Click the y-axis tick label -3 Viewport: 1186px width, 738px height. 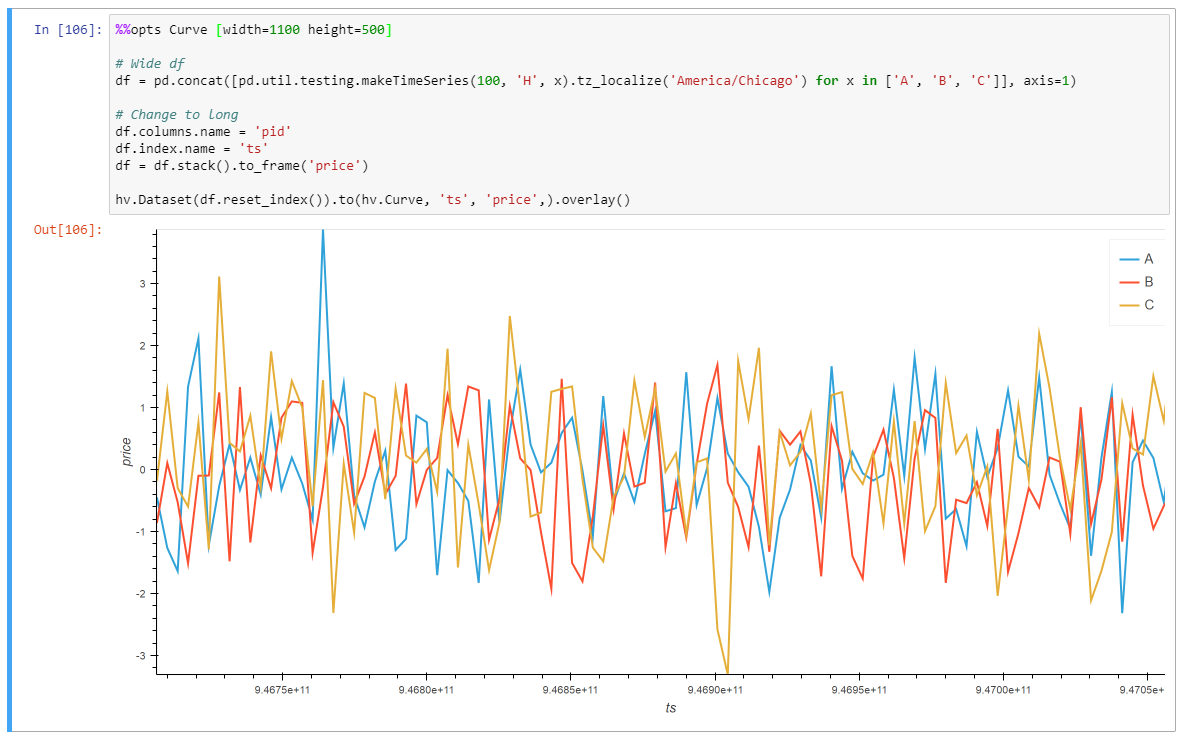tap(141, 656)
